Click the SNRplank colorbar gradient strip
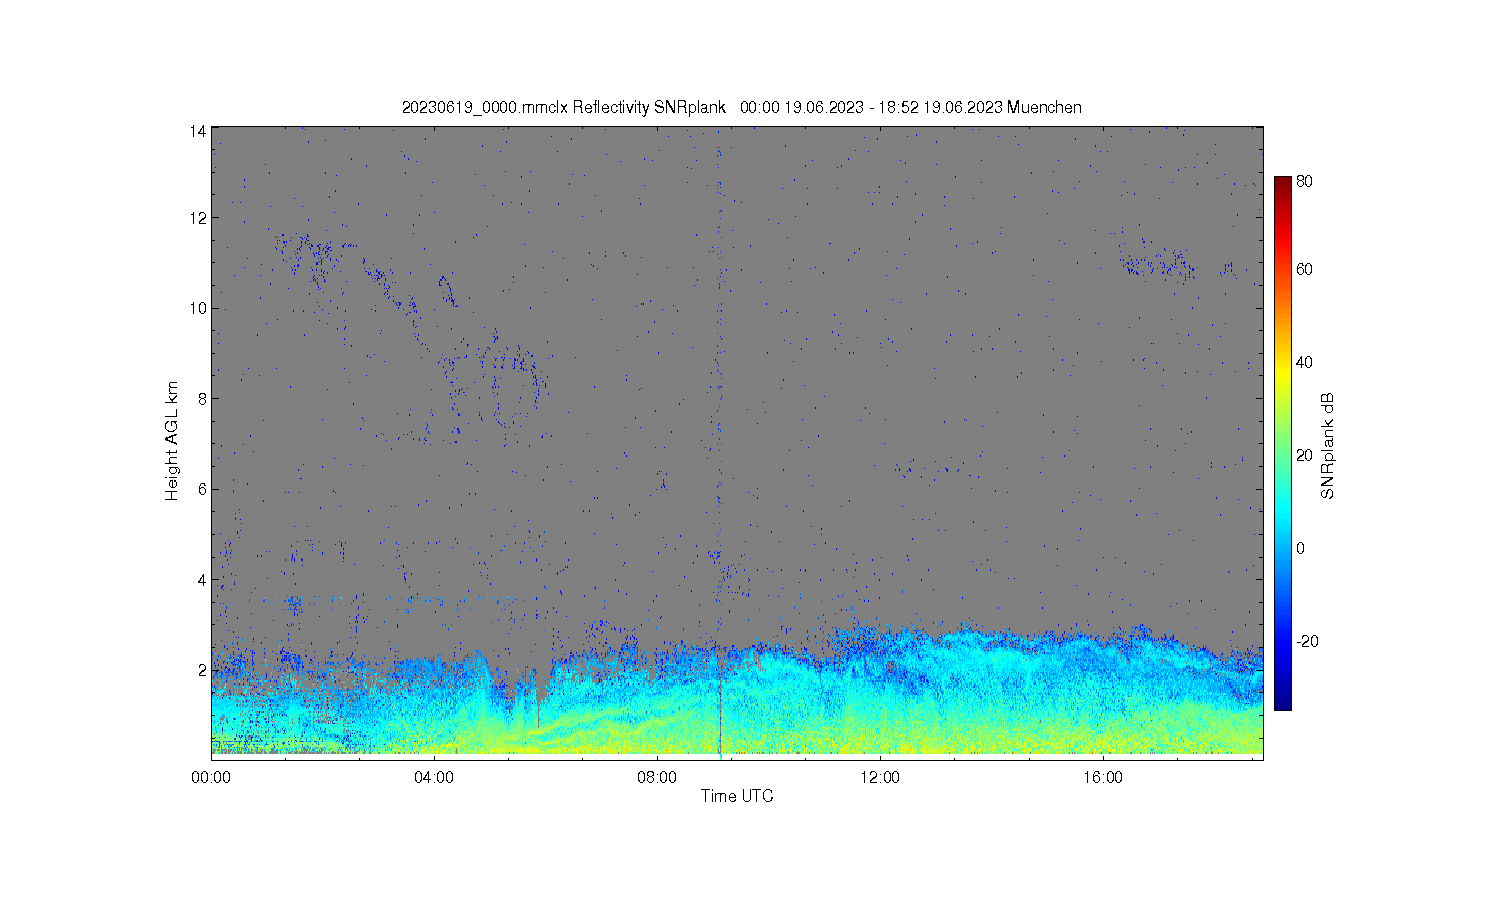Image resolution: width=1500 pixels, height=900 pixels. click(x=1283, y=443)
